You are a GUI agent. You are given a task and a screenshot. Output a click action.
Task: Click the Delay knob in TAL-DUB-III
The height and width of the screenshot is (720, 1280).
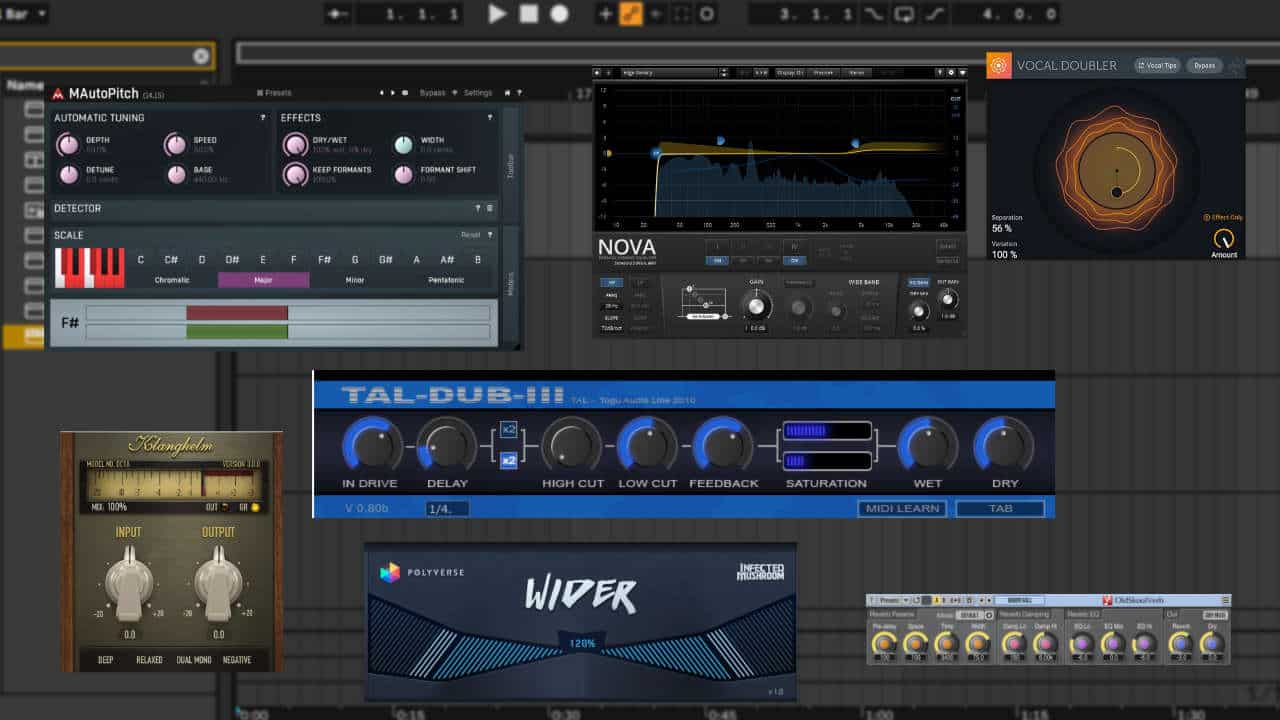pyautogui.click(x=446, y=444)
